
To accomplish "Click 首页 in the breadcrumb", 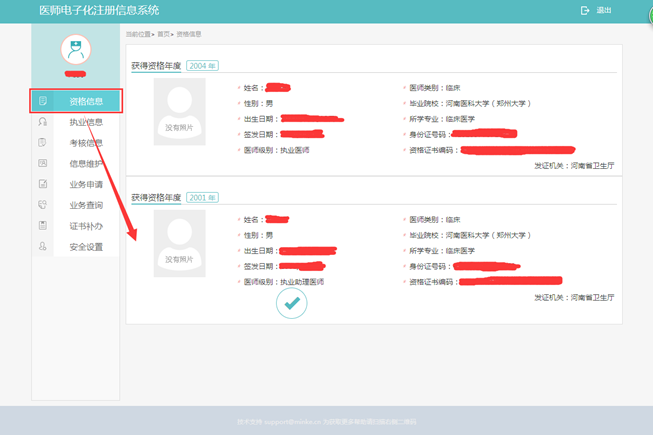I will (x=163, y=34).
